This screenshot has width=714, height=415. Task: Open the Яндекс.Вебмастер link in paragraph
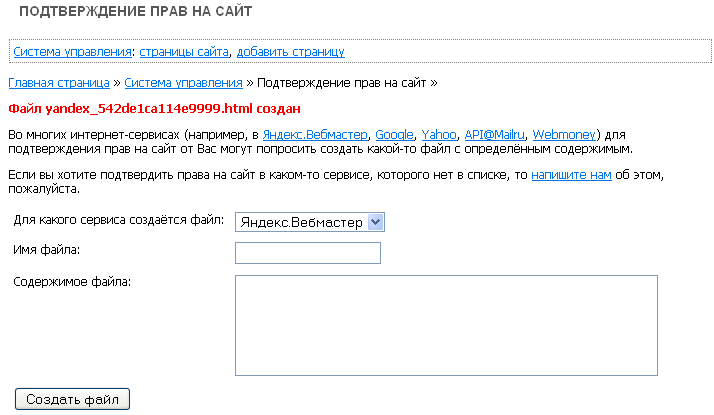(x=316, y=134)
